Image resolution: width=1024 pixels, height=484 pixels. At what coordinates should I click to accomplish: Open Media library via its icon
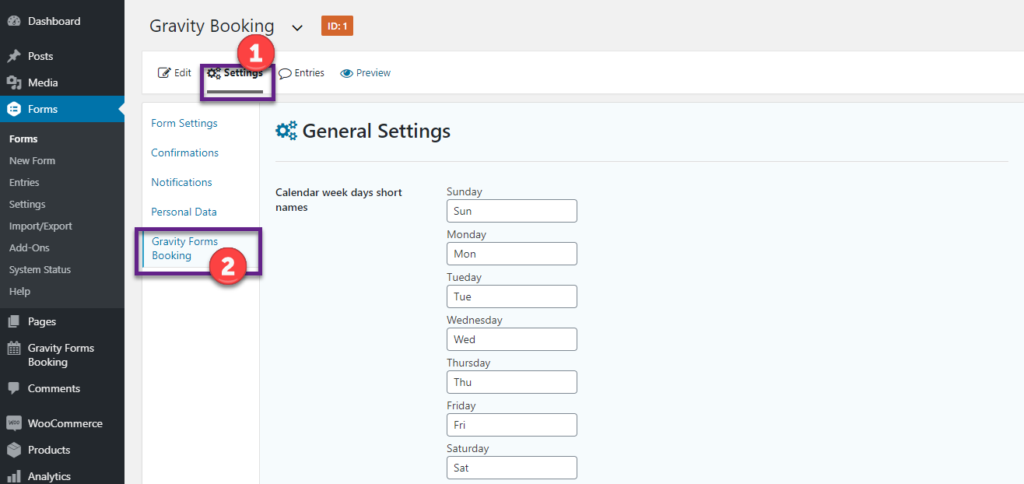(14, 83)
